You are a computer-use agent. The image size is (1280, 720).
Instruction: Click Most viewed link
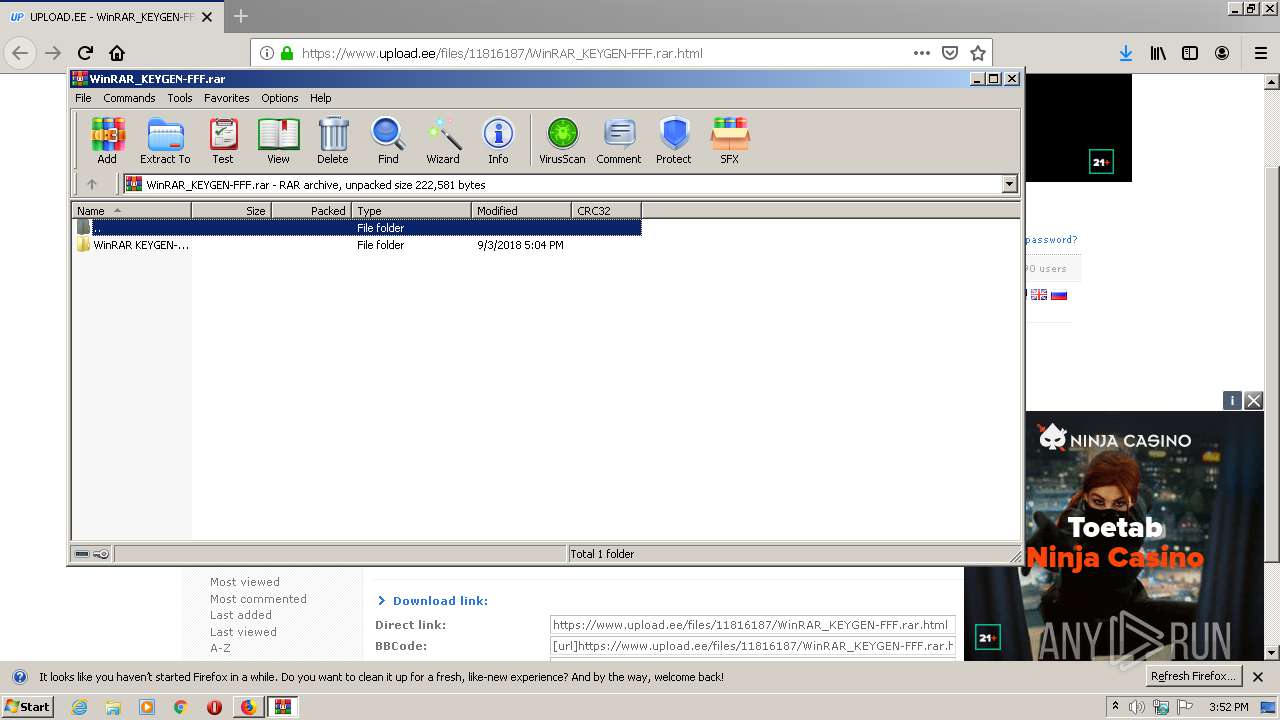[245, 582]
